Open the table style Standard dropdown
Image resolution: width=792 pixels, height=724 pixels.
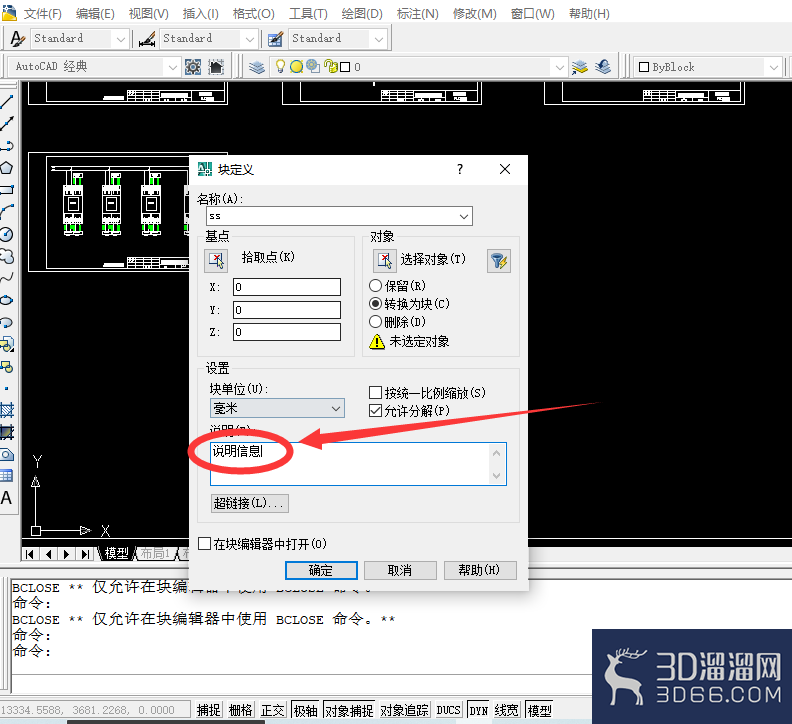tap(379, 39)
